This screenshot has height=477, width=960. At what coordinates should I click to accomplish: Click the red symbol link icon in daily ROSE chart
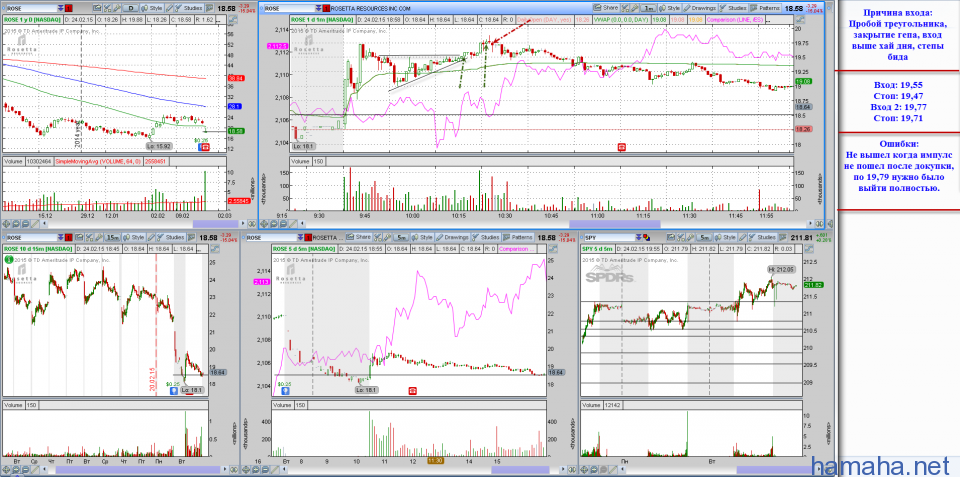69,8
